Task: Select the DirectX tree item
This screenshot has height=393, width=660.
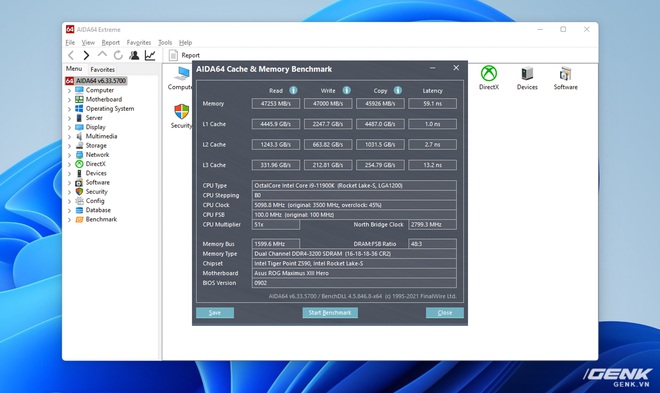Action: pyautogui.click(x=96, y=164)
